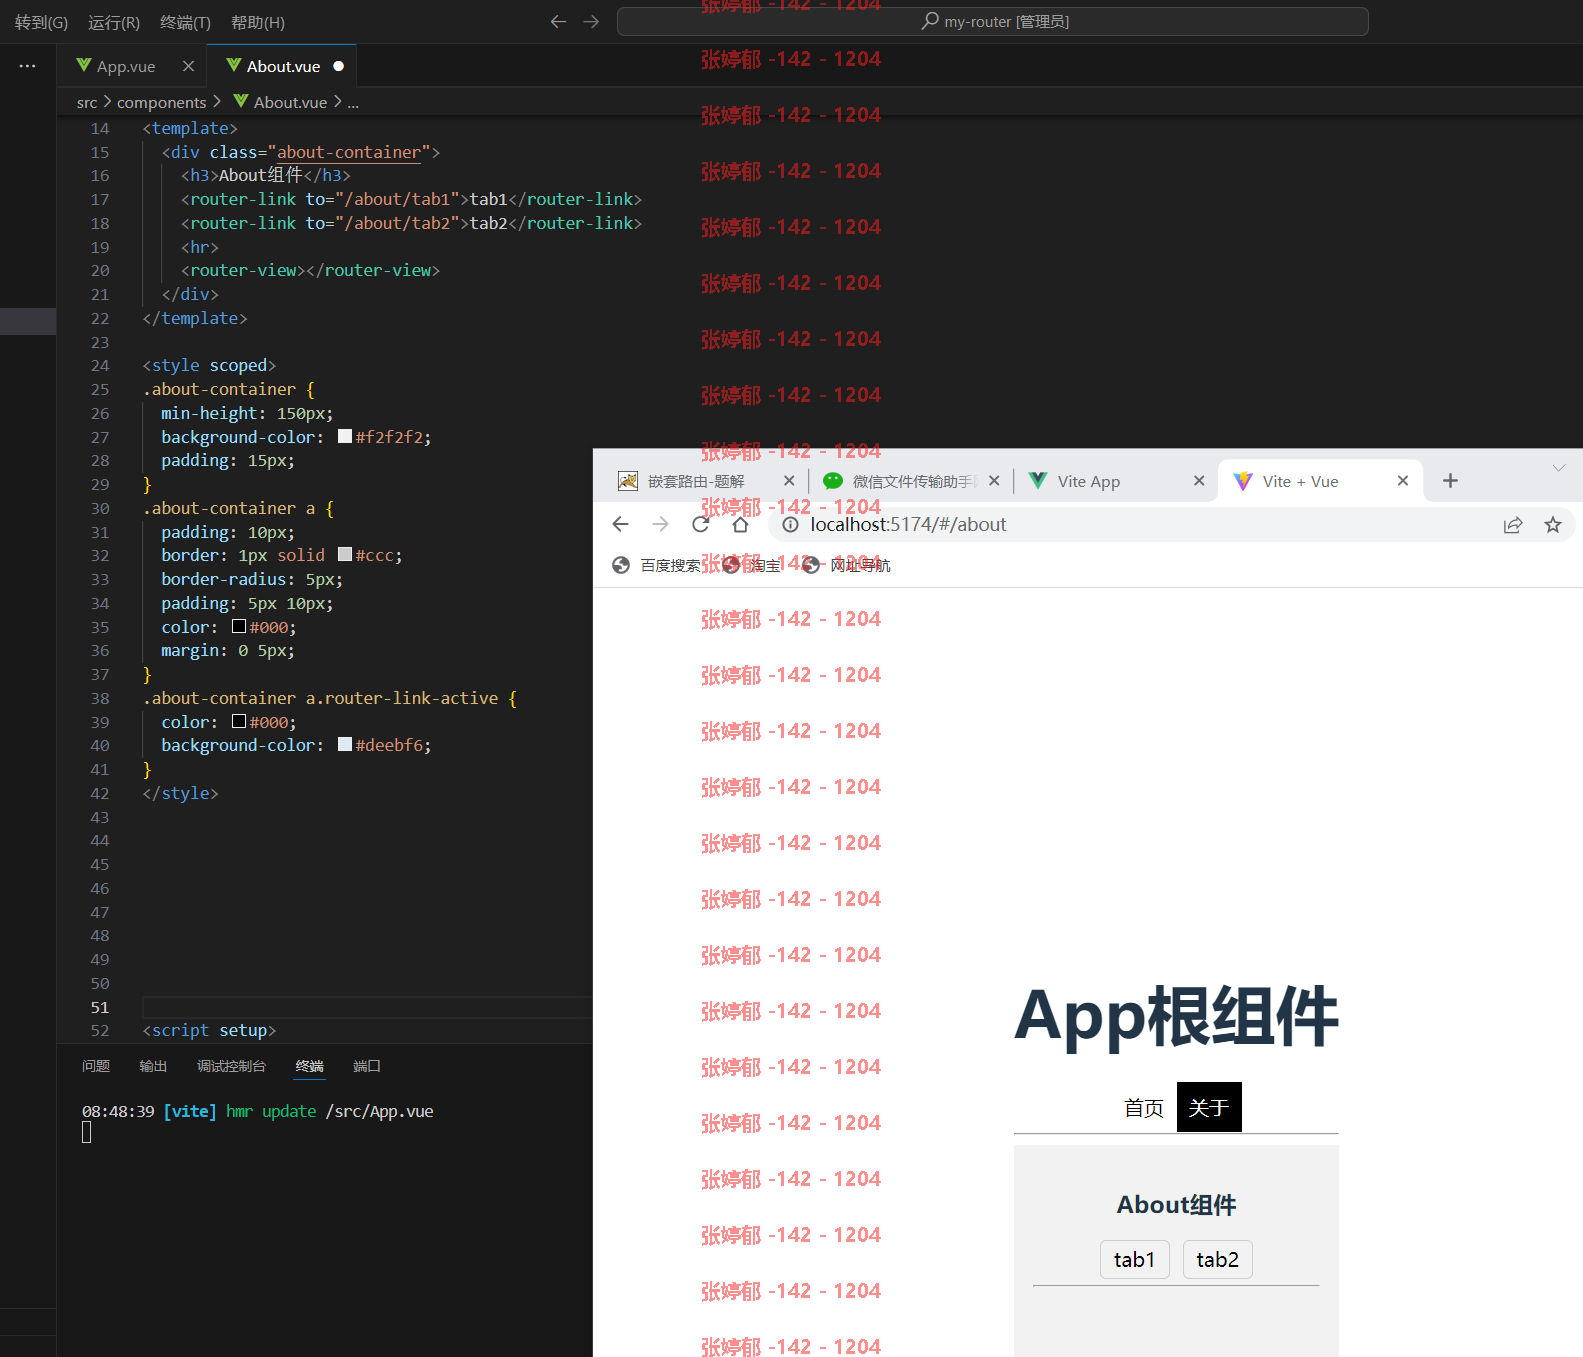Close the 微信文件传输助手 browser tab
Viewport: 1583px width, 1357px height.
(994, 481)
